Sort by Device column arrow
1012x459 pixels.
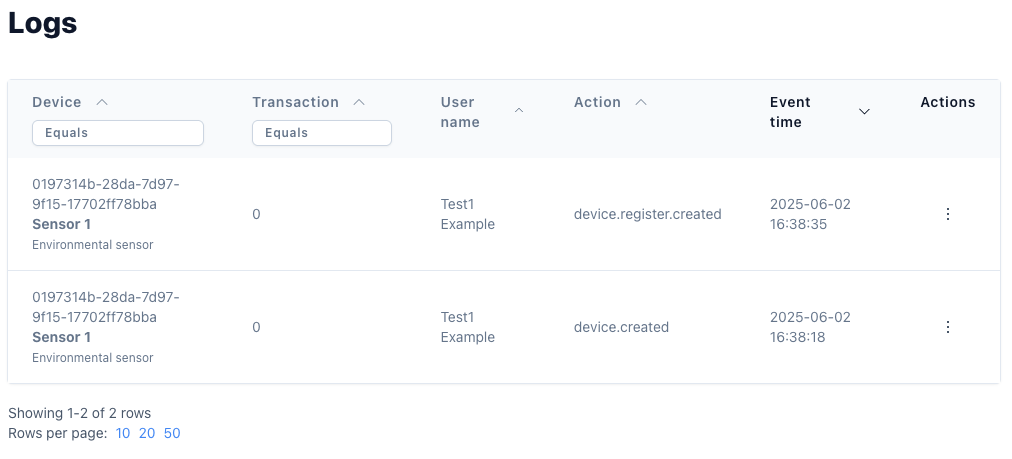(x=102, y=102)
